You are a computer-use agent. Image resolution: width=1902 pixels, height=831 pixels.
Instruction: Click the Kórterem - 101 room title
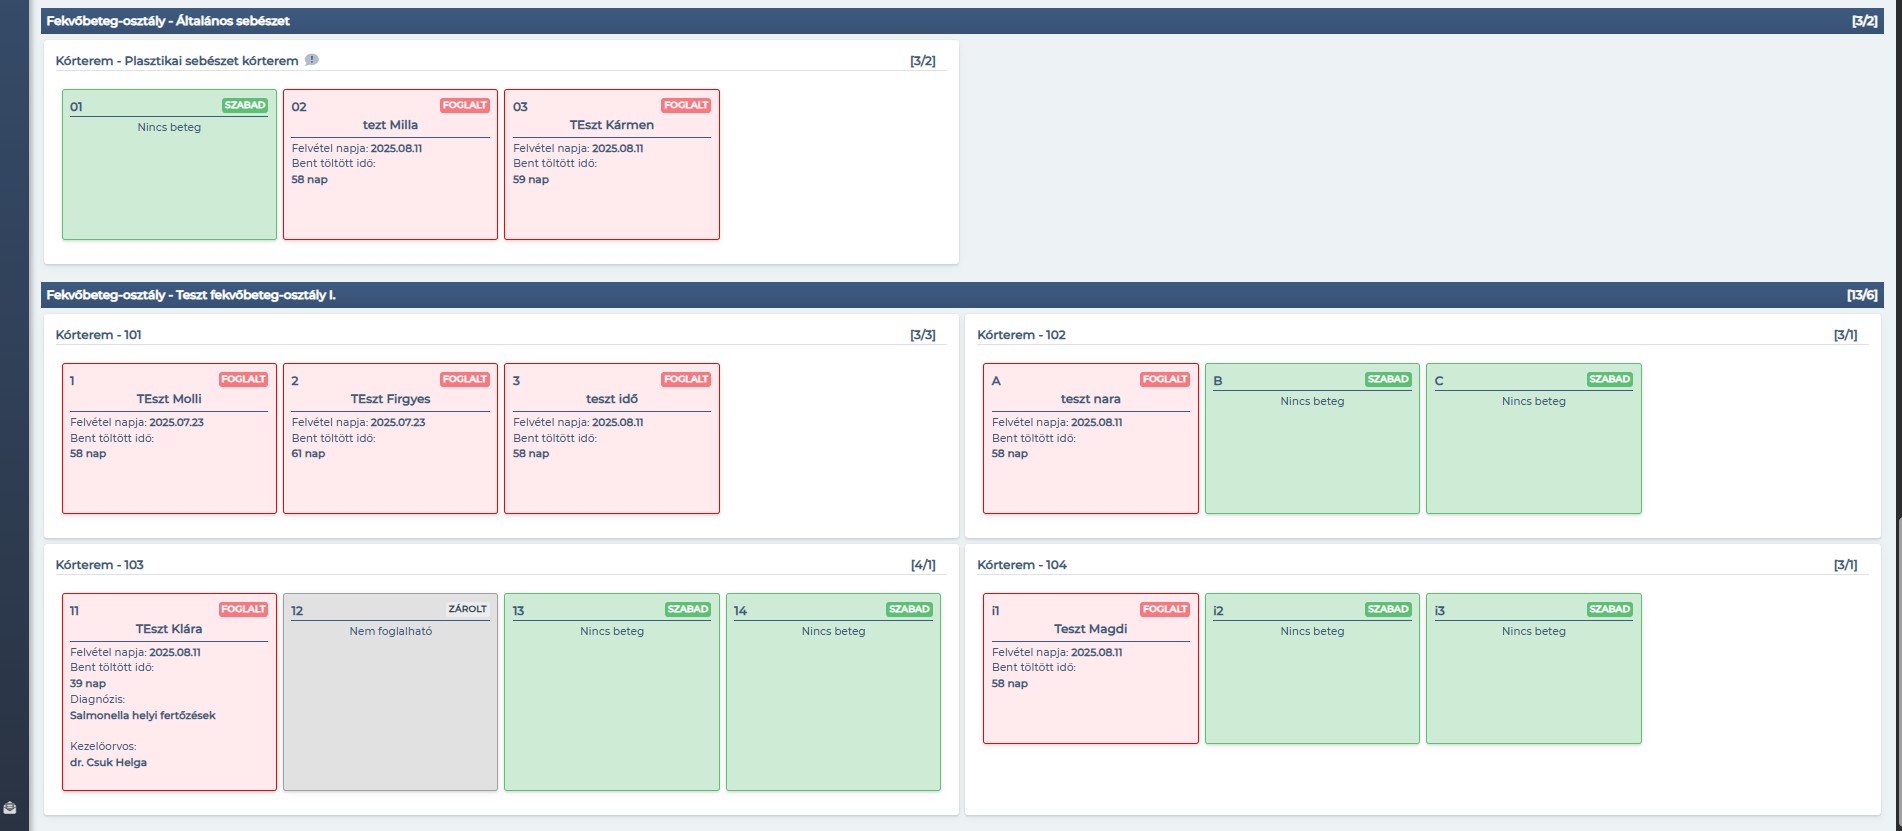click(x=99, y=335)
